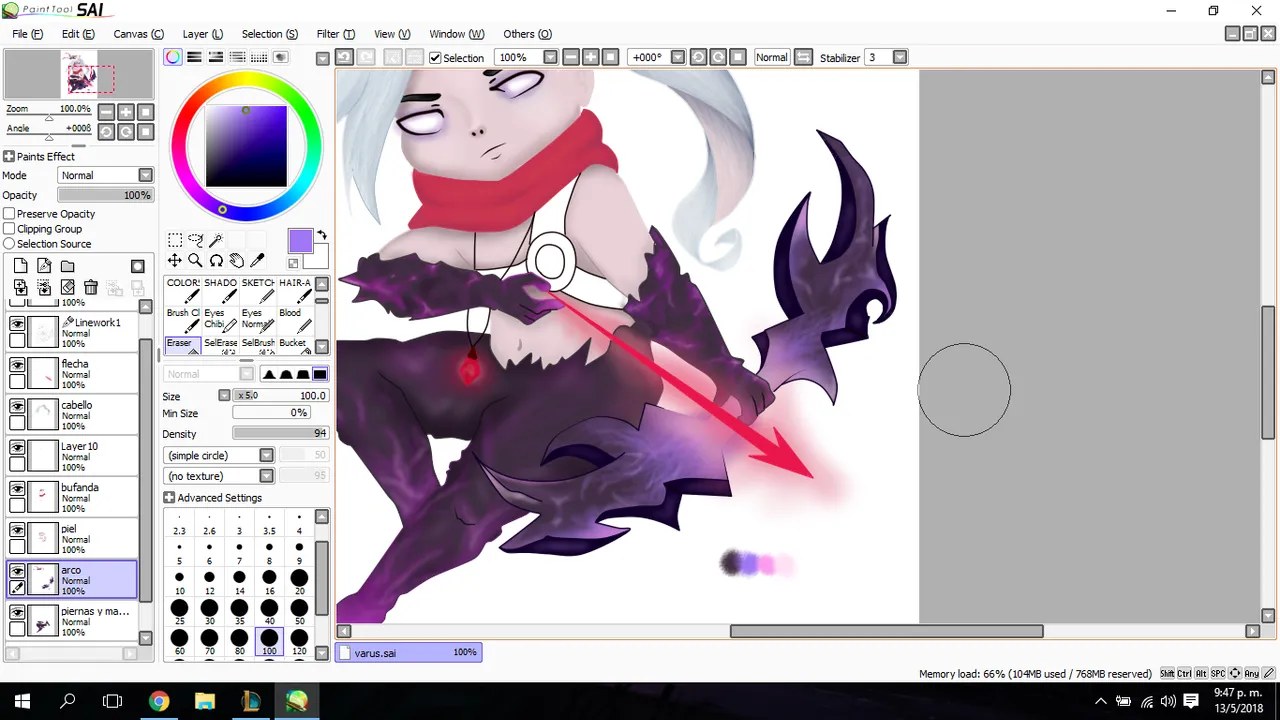Adjust the Density slider
This screenshot has height=720, width=1280.
[x=280, y=433]
